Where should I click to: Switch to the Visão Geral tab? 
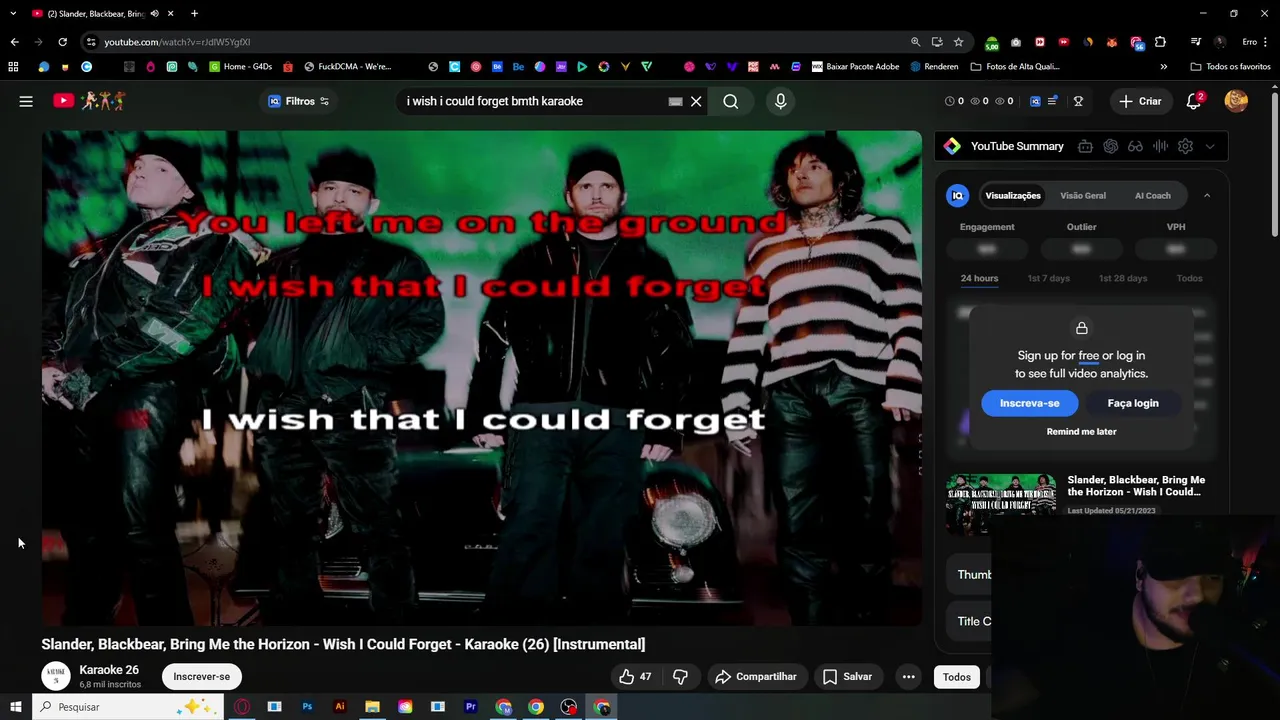[x=1083, y=196]
